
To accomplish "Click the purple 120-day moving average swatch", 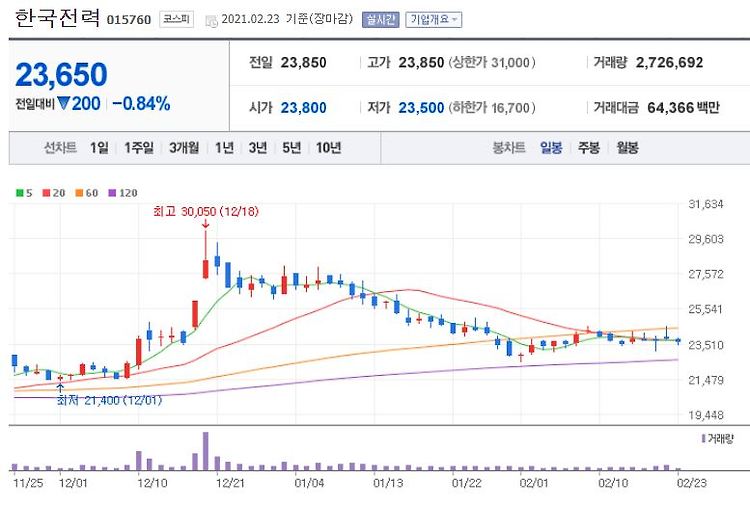I will pos(112,193).
